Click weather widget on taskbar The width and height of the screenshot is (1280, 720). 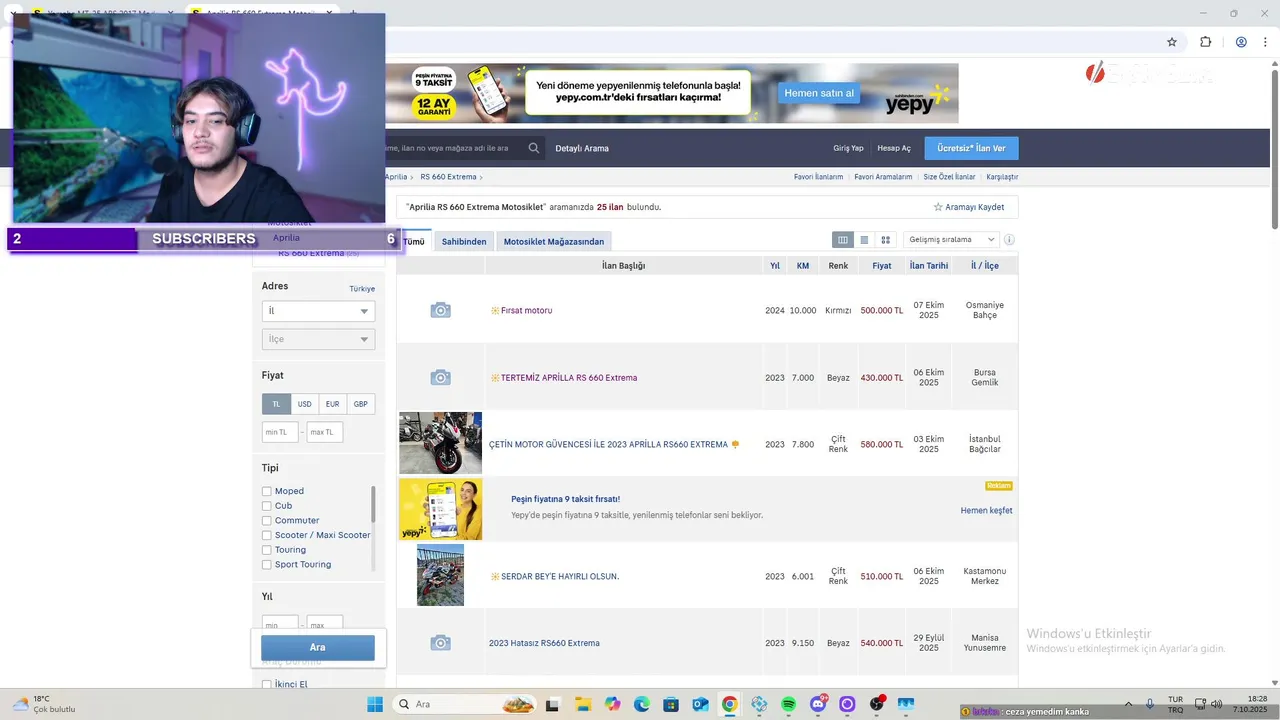44,704
